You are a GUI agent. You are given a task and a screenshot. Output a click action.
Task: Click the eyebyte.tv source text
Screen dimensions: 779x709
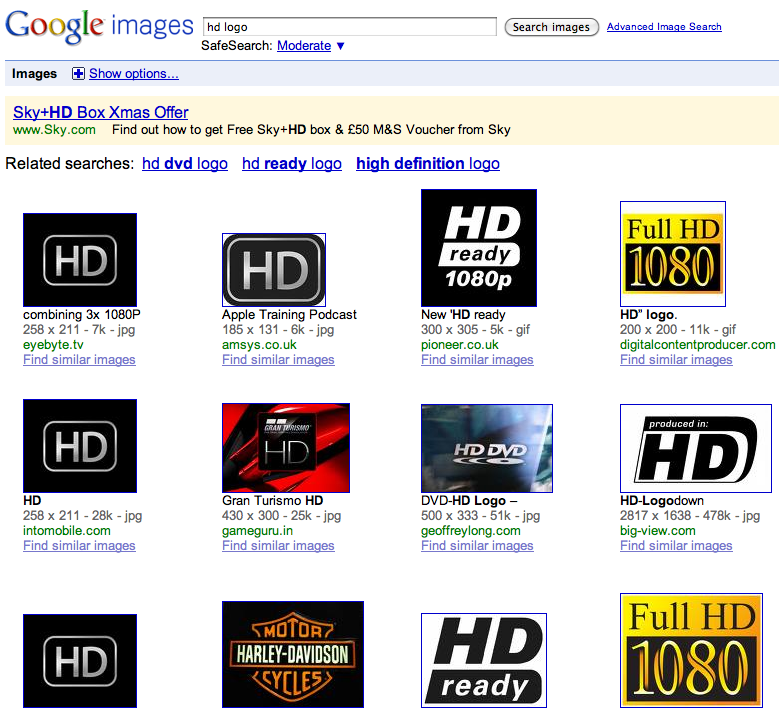pyautogui.click(x=53, y=345)
